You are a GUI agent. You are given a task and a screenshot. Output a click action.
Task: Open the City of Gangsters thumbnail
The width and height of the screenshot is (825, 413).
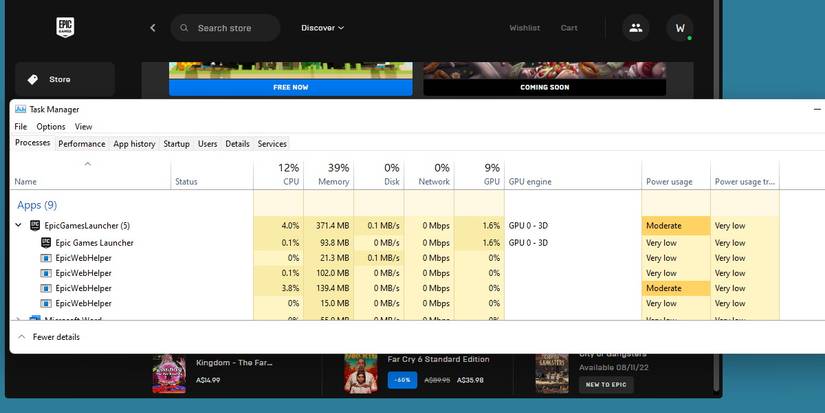tap(552, 373)
